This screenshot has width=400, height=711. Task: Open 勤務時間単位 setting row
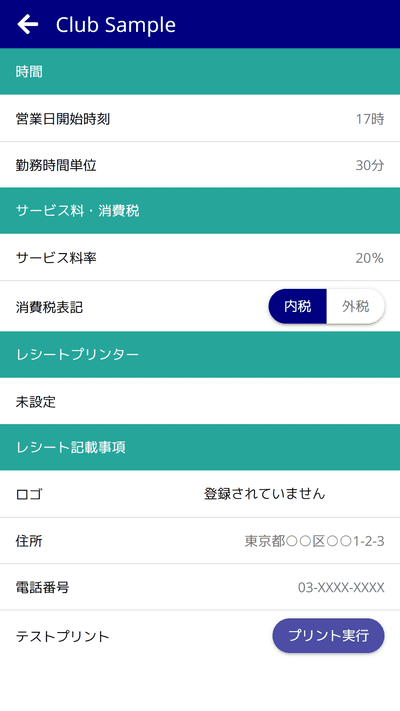tap(200, 165)
